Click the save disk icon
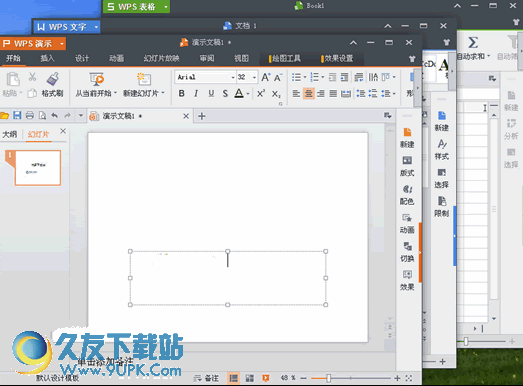 (x=17, y=115)
